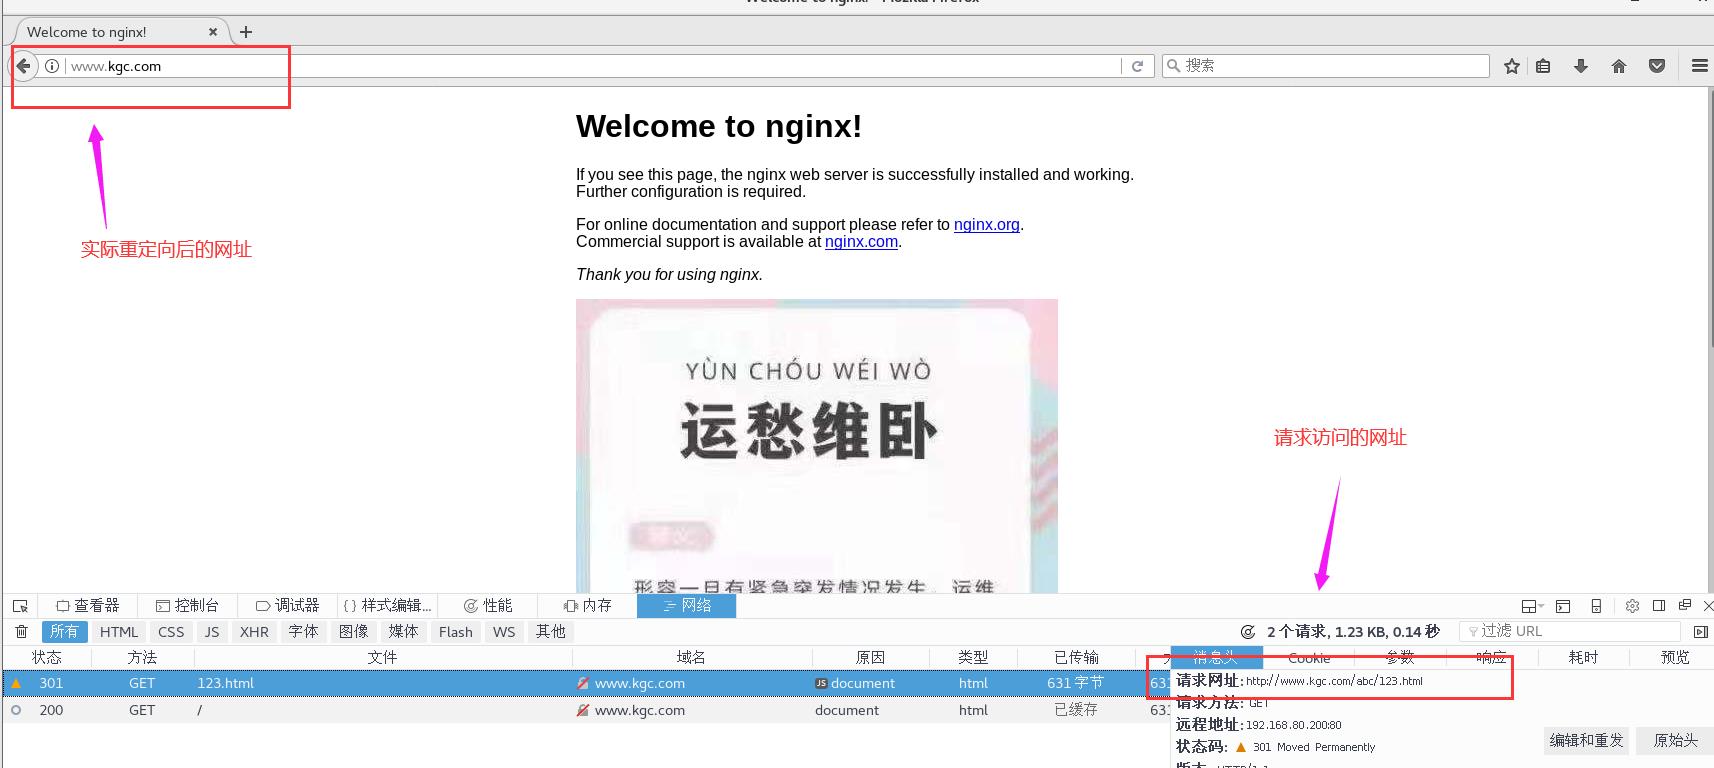Start performance analysis next to request summary

coord(1248,632)
